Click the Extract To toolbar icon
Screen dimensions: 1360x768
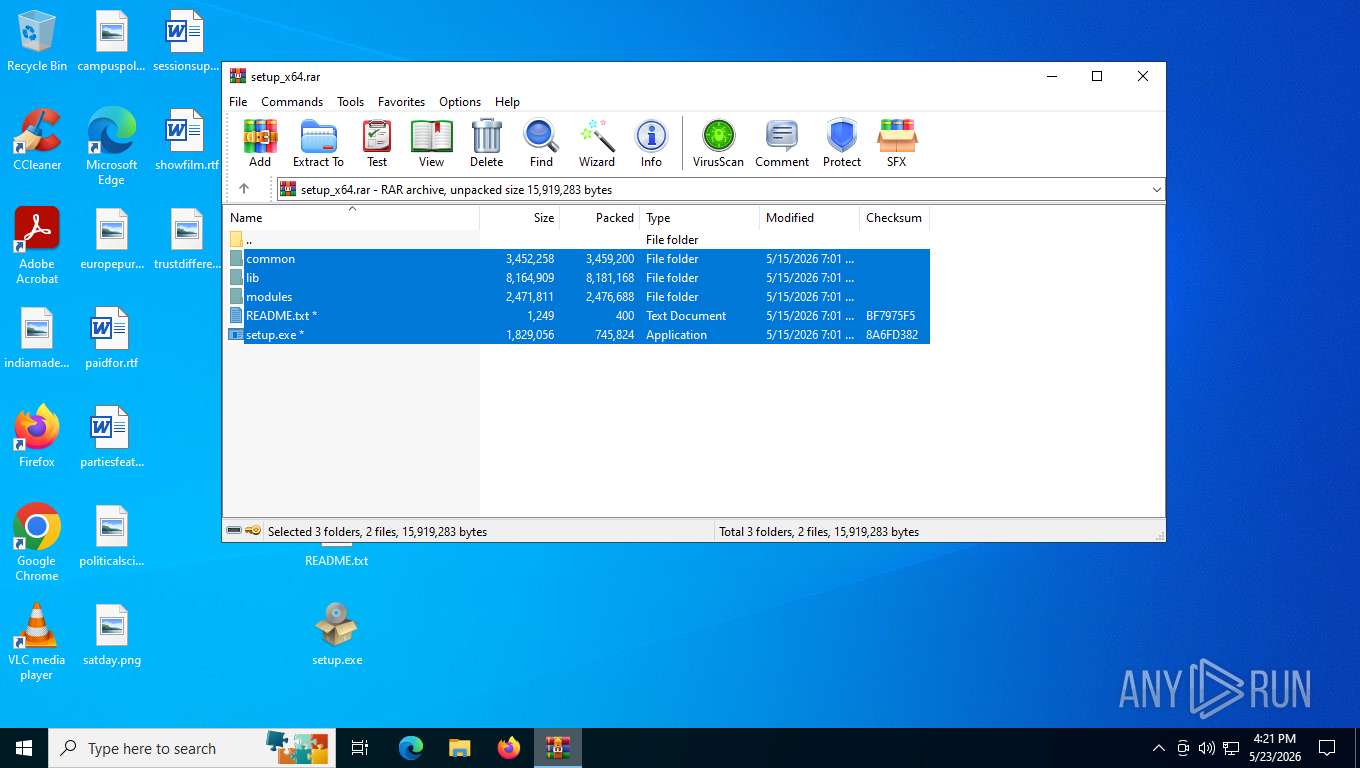click(318, 143)
